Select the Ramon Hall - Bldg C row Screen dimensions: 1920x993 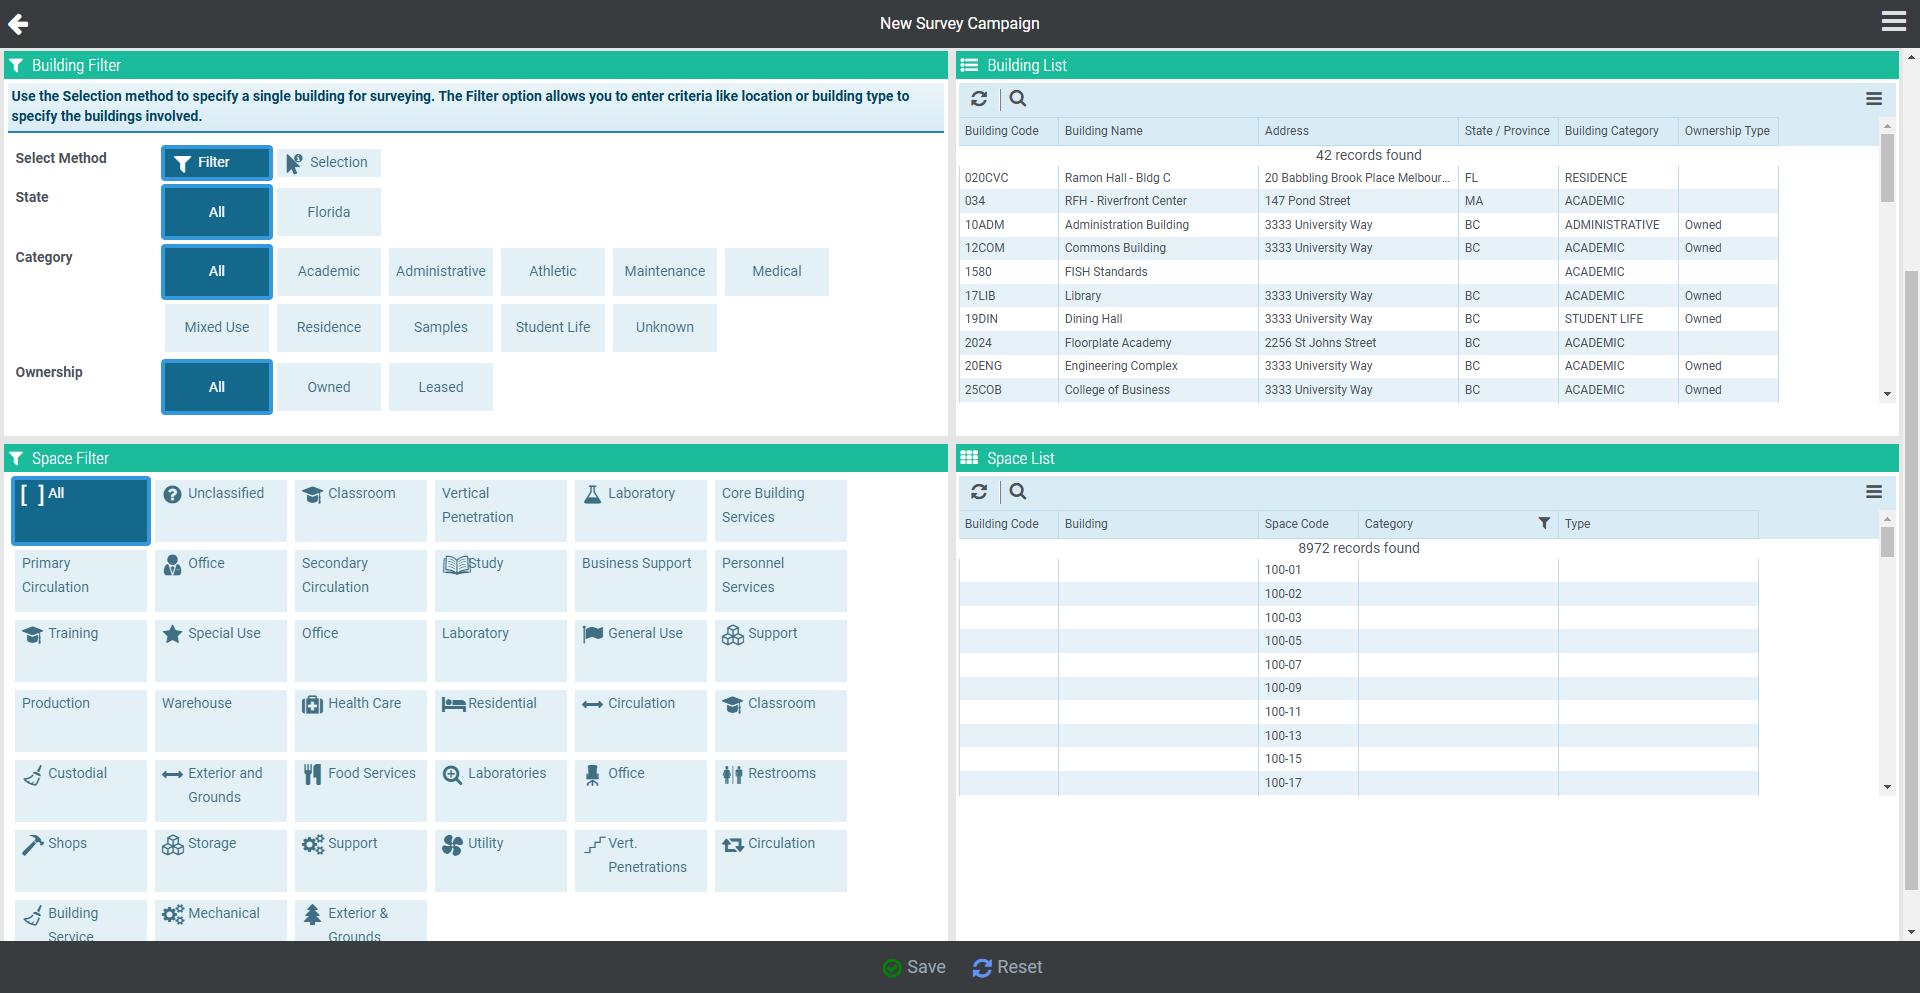pos(1368,178)
